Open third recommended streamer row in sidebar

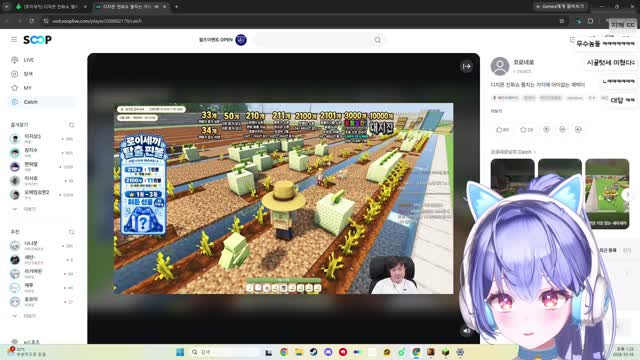tap(42, 273)
